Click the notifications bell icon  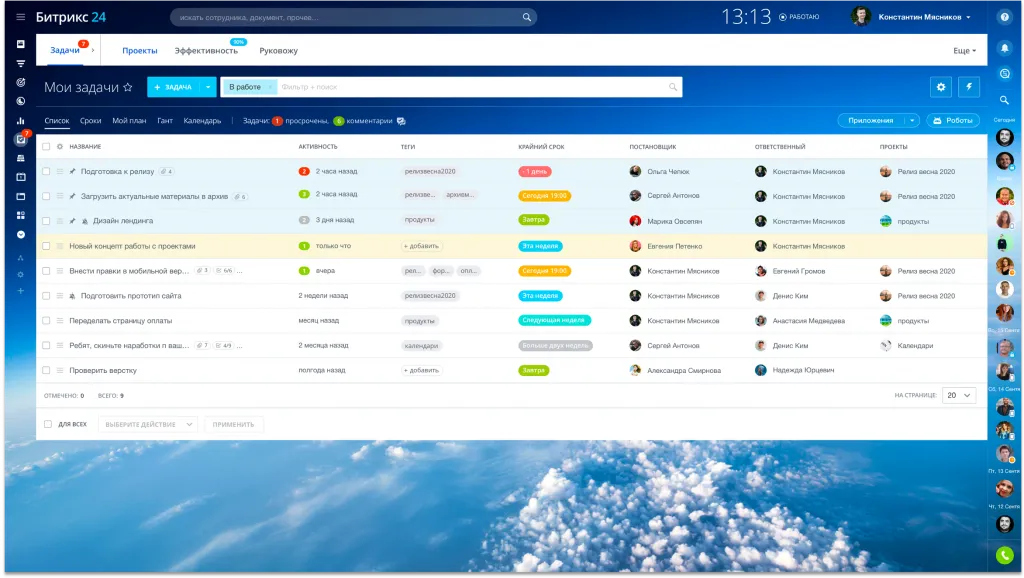[x=1005, y=47]
